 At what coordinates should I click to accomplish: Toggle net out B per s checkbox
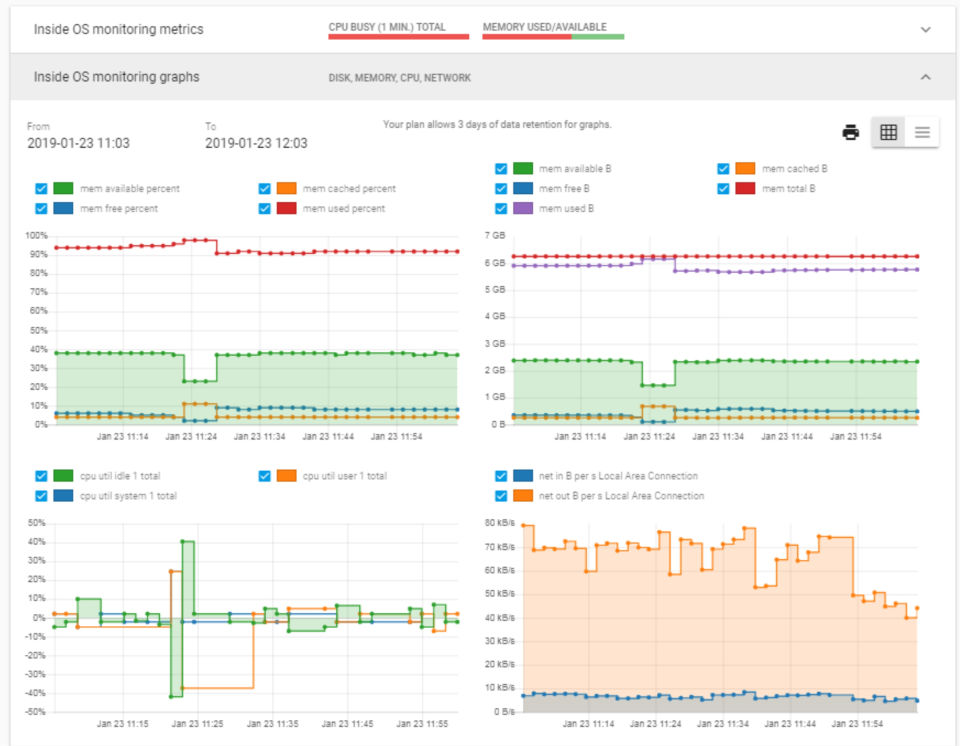pos(501,496)
